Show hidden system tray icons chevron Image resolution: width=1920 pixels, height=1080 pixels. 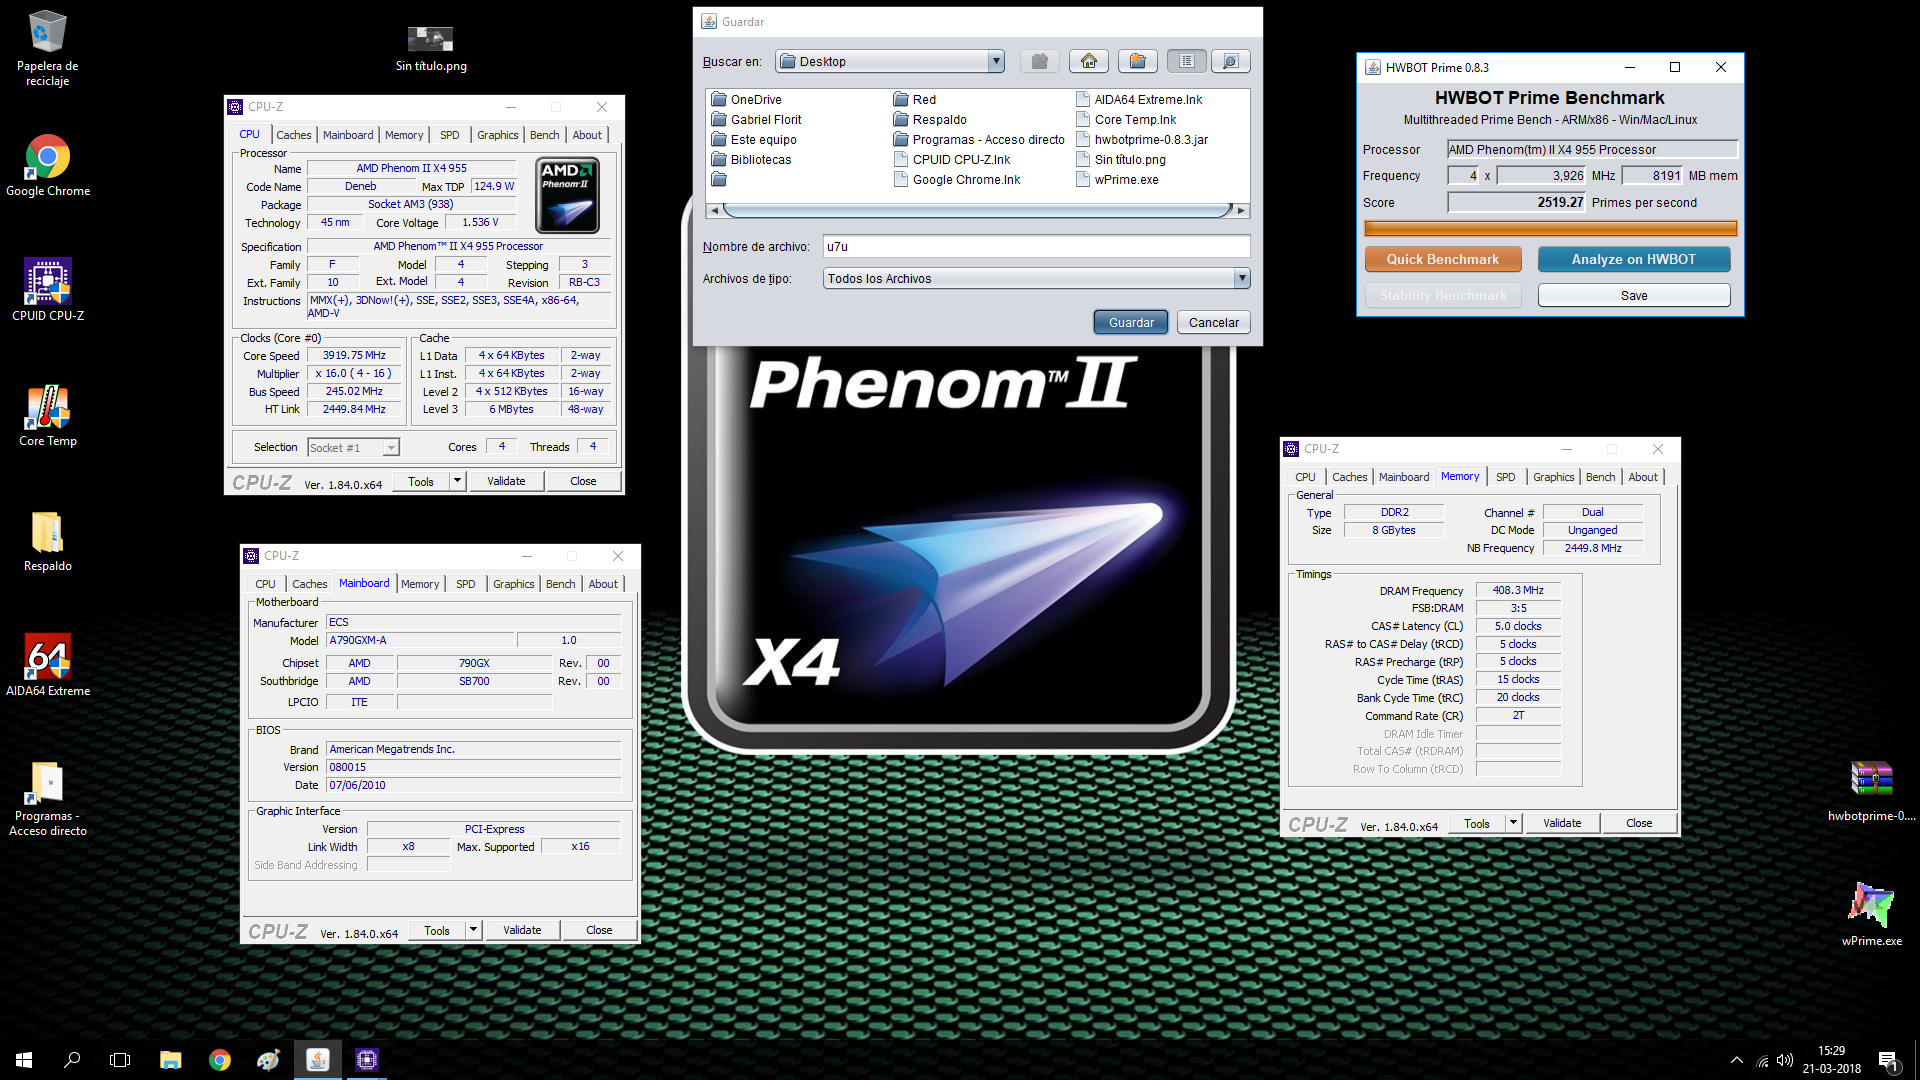point(1736,1060)
